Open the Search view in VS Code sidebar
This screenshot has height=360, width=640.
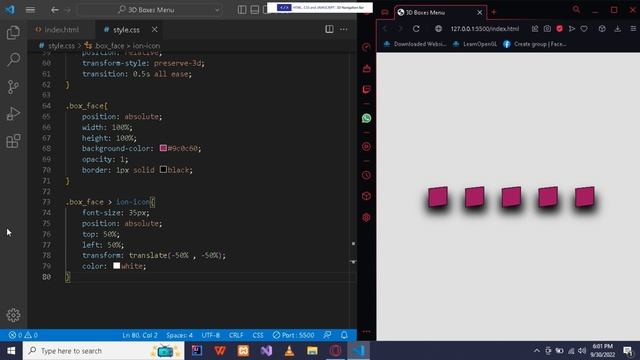point(13,60)
